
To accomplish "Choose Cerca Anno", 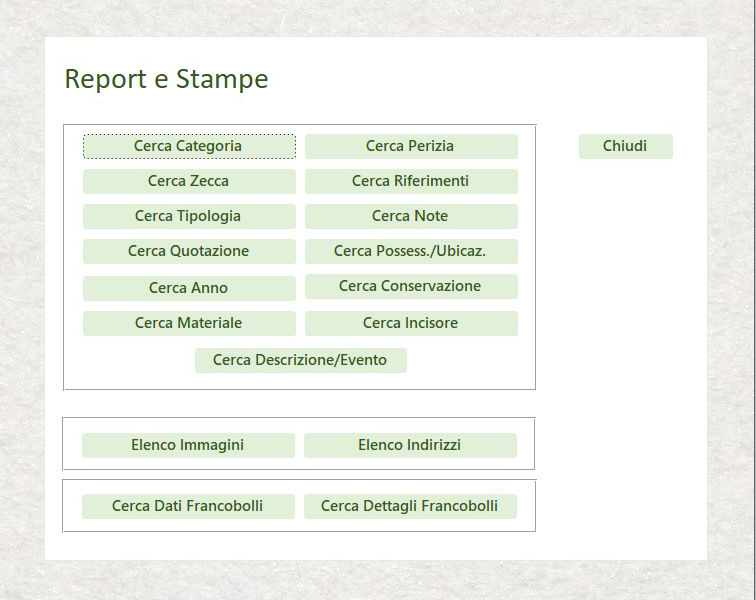I will pos(189,288).
